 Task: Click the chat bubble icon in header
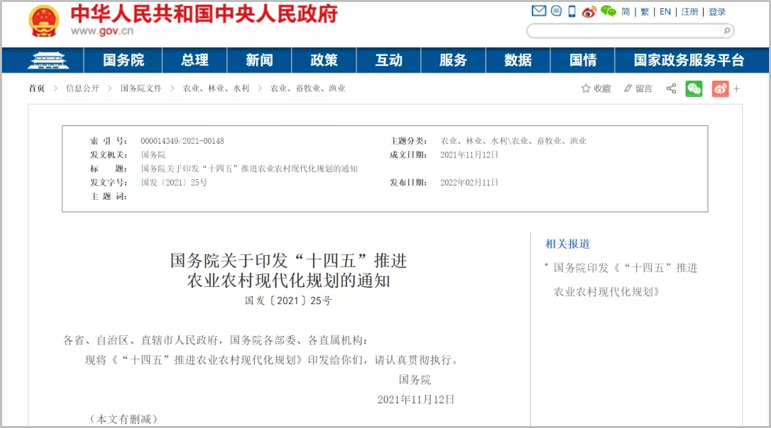tap(555, 12)
